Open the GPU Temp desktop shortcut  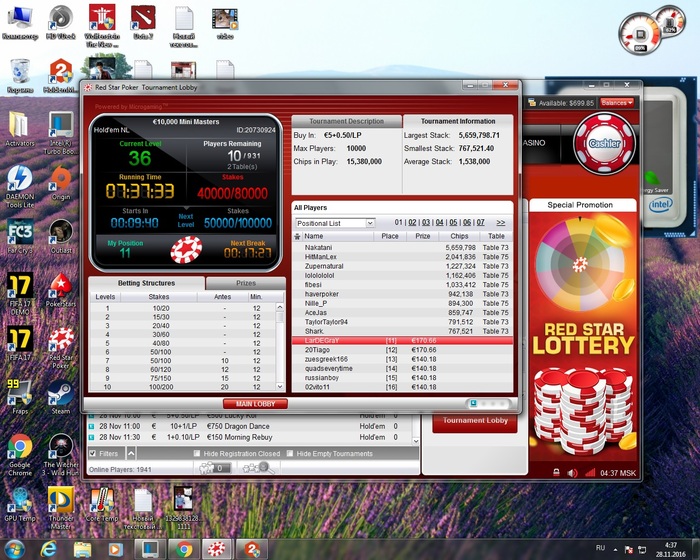pos(20,505)
